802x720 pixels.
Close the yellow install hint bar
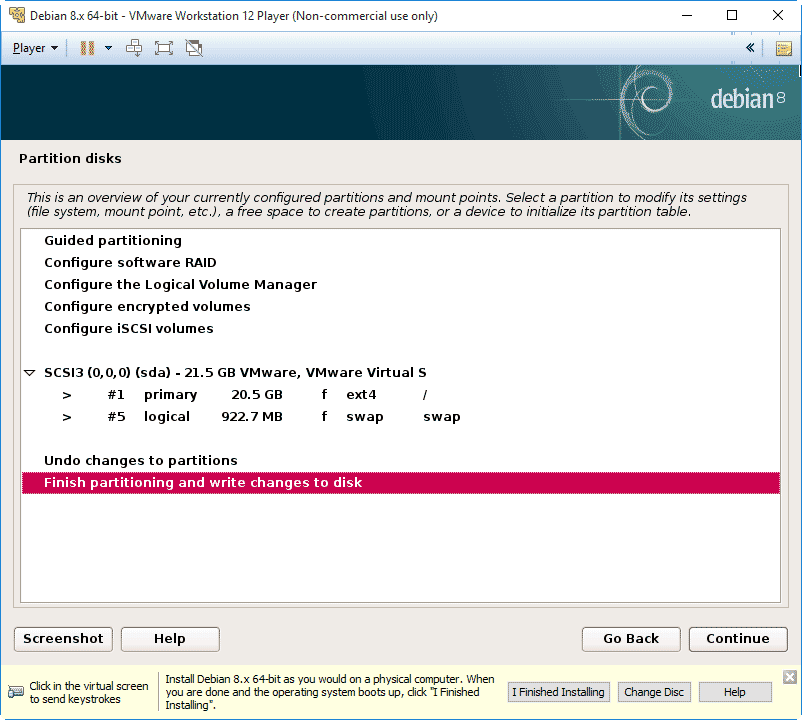(789, 677)
